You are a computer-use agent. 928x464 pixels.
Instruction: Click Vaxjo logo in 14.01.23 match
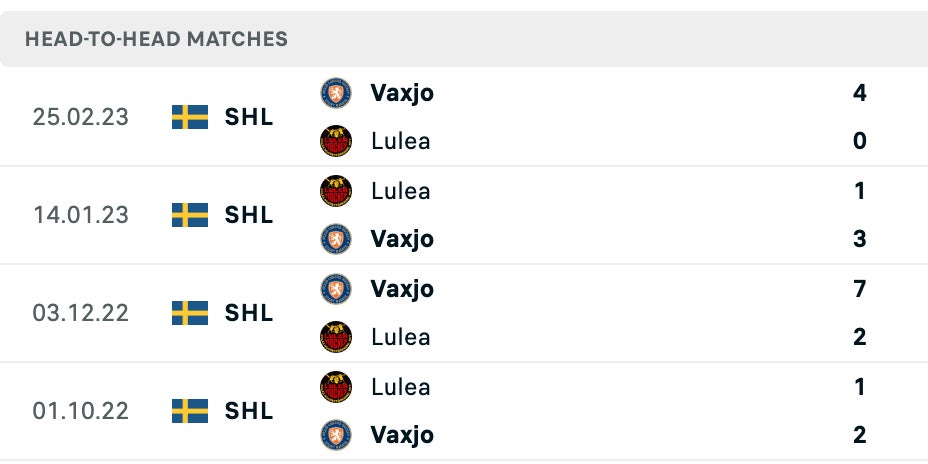[x=336, y=239]
